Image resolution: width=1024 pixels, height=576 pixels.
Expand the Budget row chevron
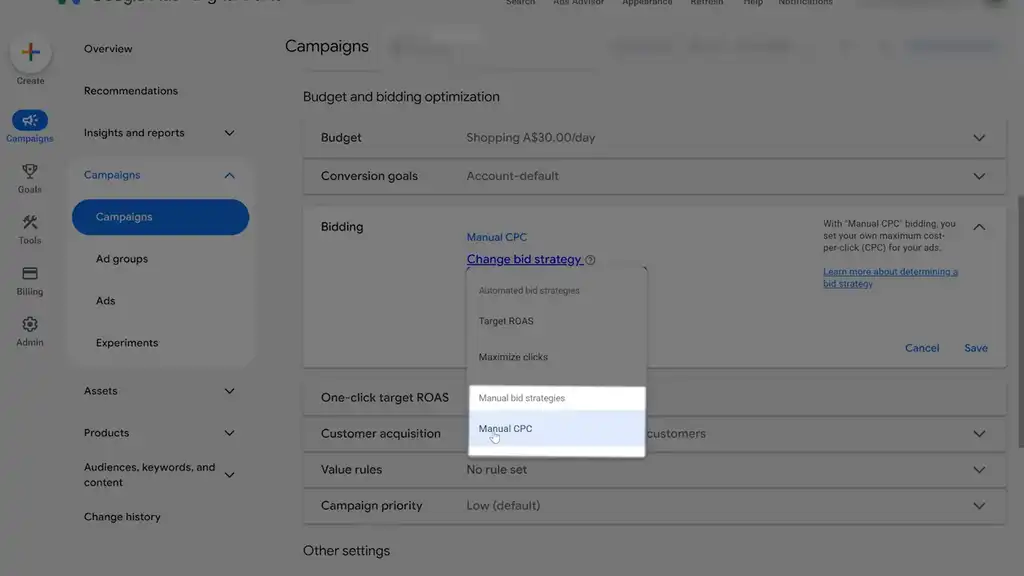[x=979, y=138]
